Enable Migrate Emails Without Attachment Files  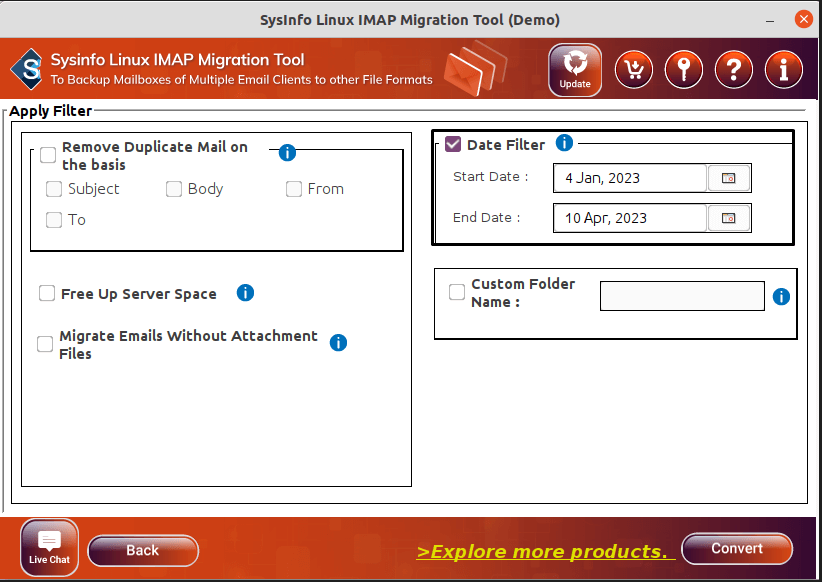[x=45, y=344]
